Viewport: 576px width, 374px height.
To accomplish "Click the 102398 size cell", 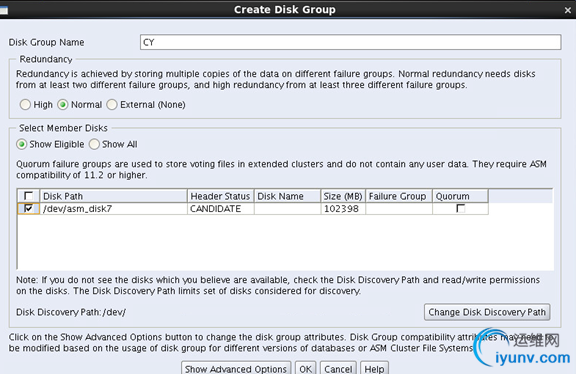I will point(343,209).
